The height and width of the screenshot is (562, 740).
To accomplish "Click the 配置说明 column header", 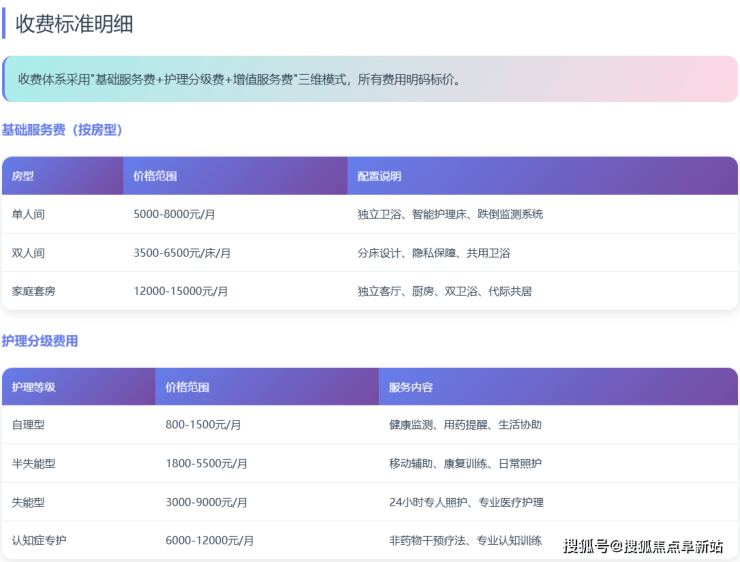I will (x=379, y=176).
